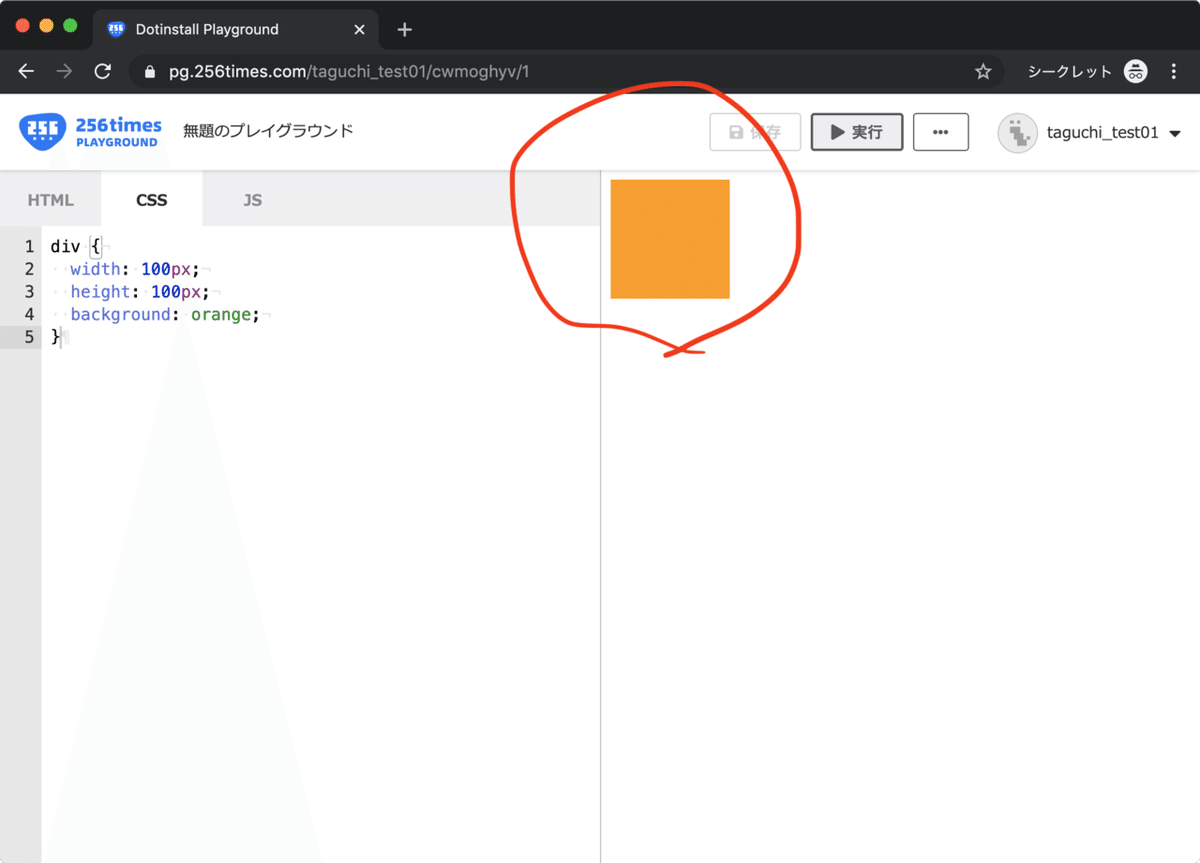Screen dimensions: 1200x863
Task: Run code with 実行 button
Action: (857, 132)
